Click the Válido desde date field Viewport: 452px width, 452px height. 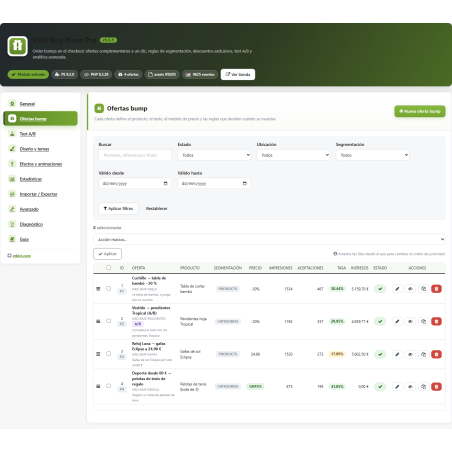135,183
